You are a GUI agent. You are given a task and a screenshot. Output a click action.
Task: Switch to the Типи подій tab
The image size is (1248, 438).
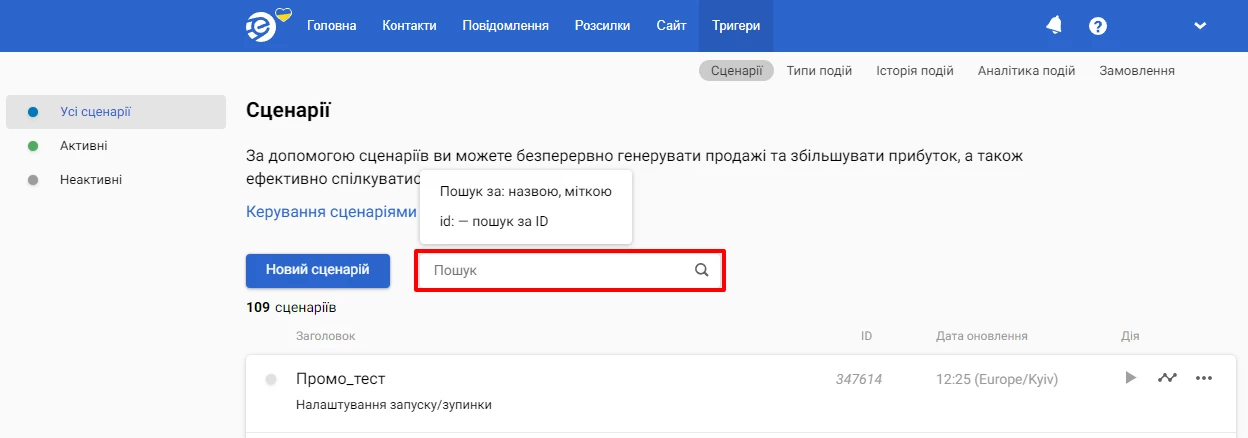(x=819, y=71)
